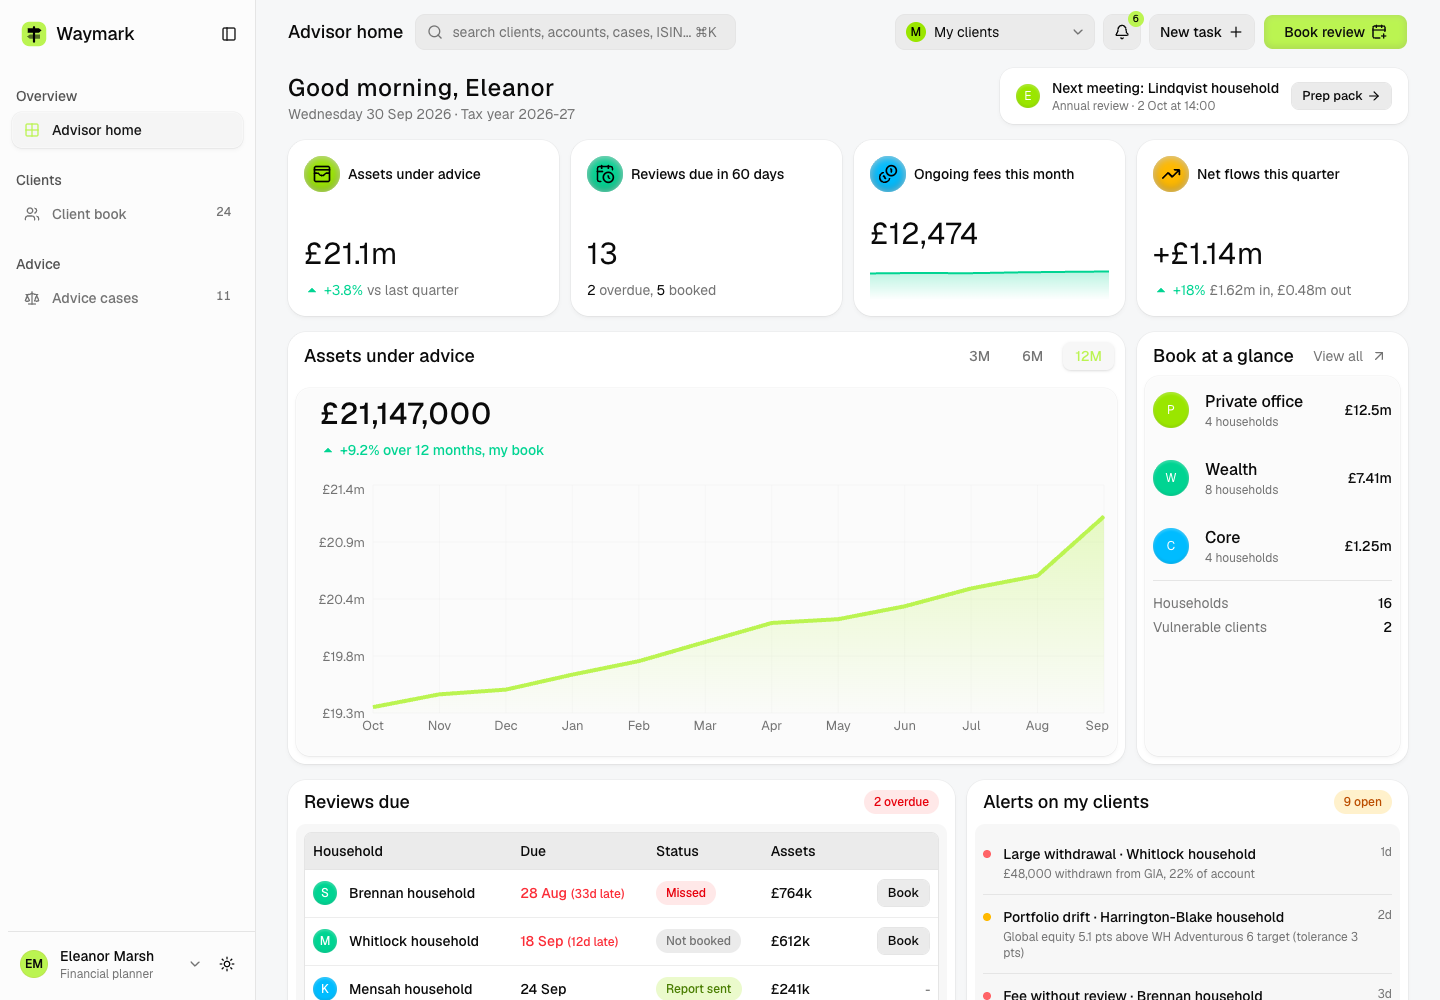Open My clients dropdown
This screenshot has height=1000, width=1440.
(x=995, y=32)
